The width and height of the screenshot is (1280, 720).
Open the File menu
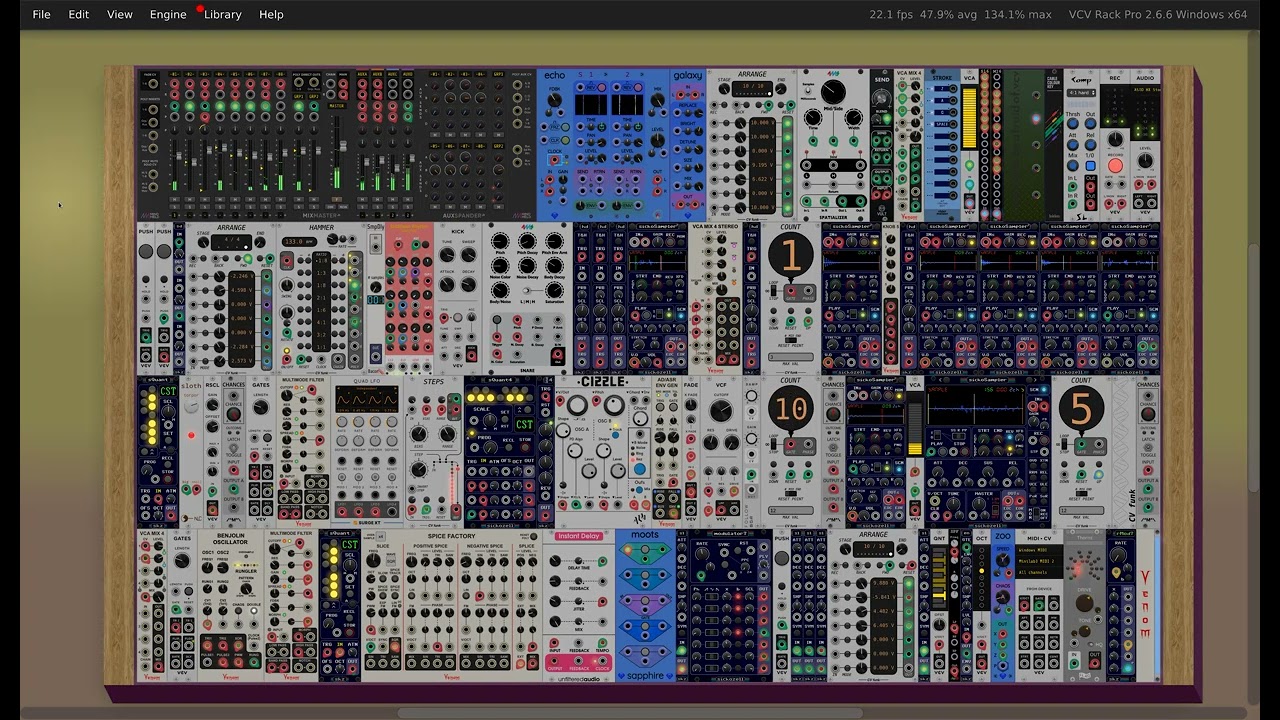[41, 14]
